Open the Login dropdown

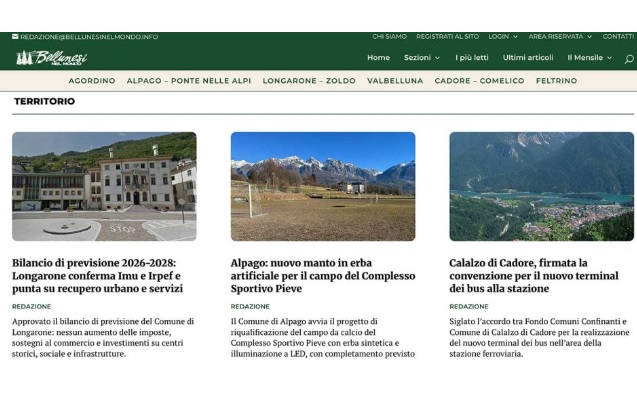(501, 37)
